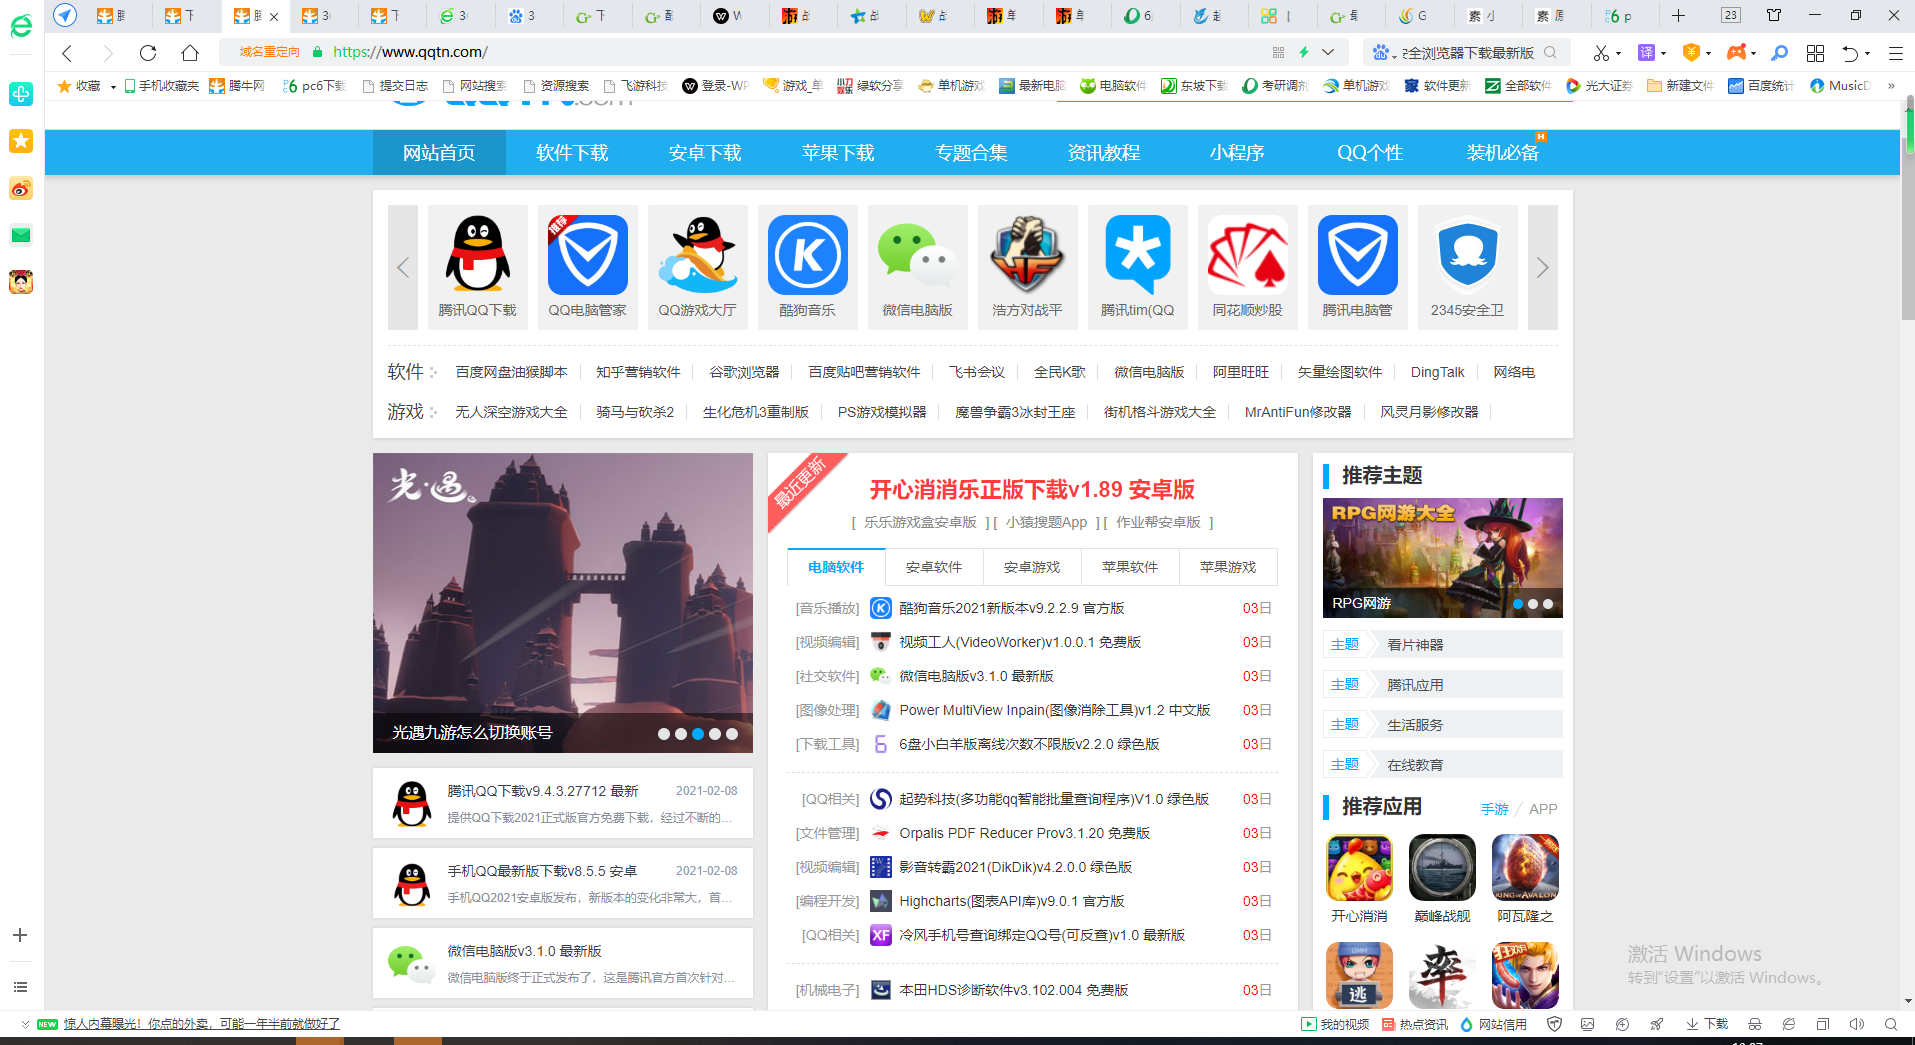
Task: Open the star favorites sidebar icon
Action: (21, 141)
